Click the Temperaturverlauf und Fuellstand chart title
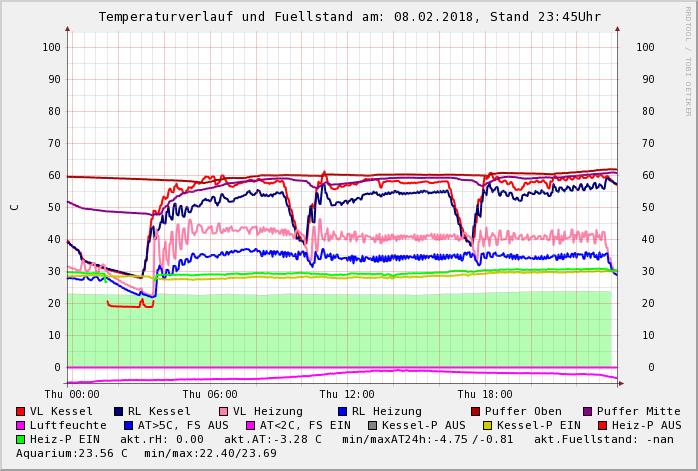698x471 pixels. [350, 17]
